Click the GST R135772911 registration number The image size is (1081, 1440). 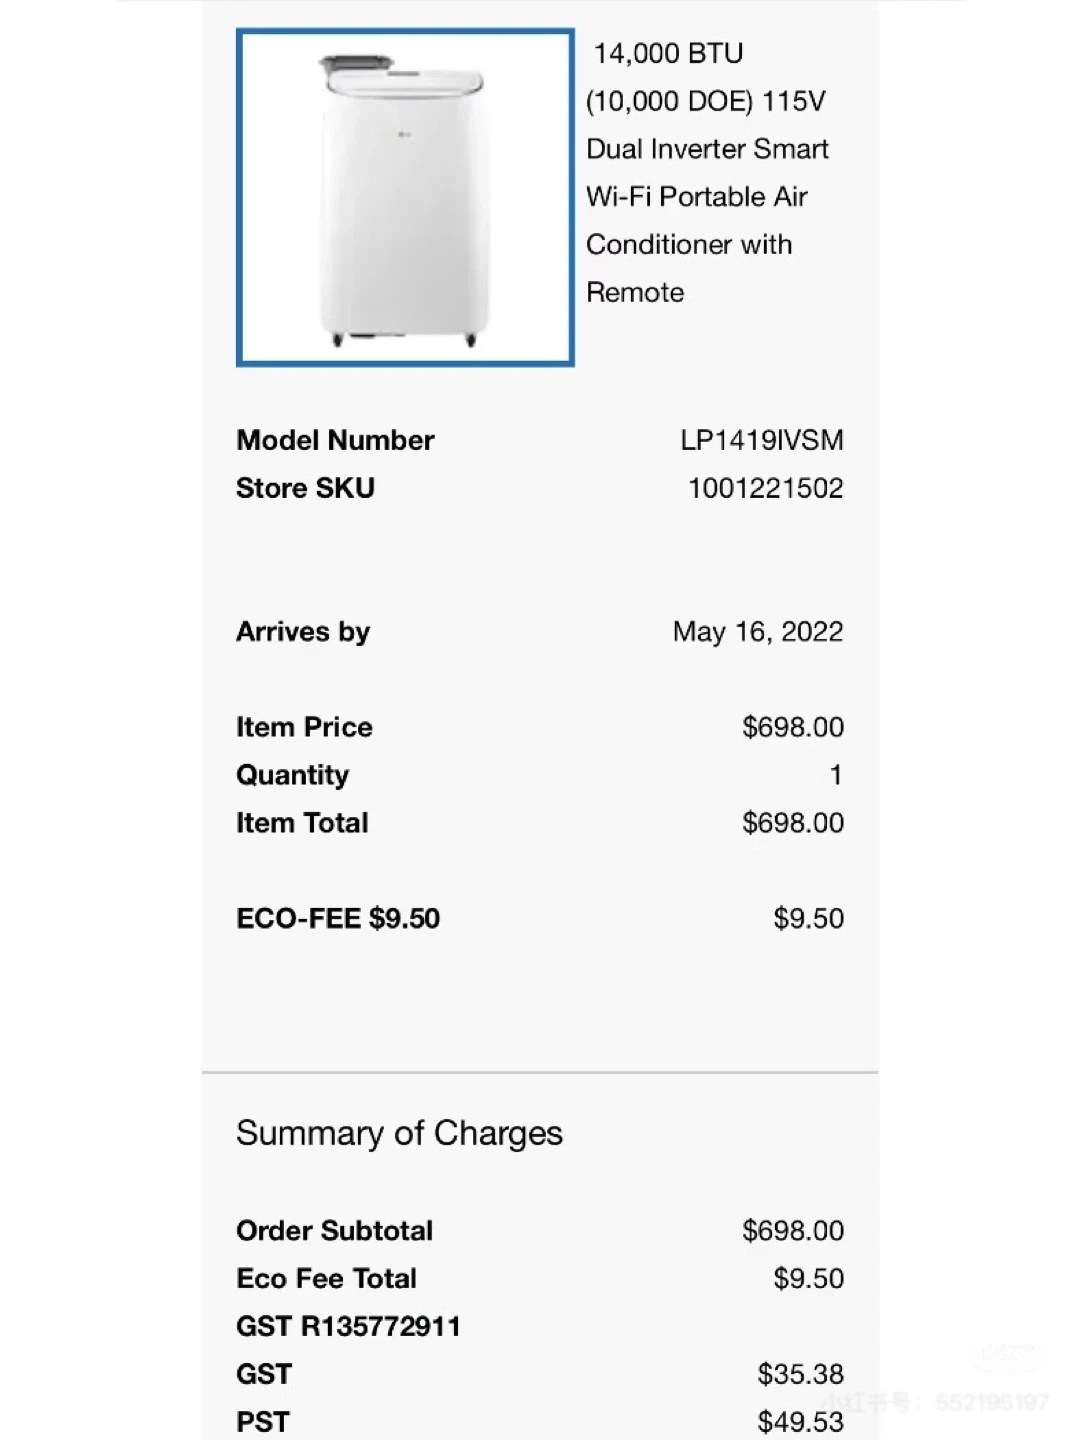point(348,1327)
